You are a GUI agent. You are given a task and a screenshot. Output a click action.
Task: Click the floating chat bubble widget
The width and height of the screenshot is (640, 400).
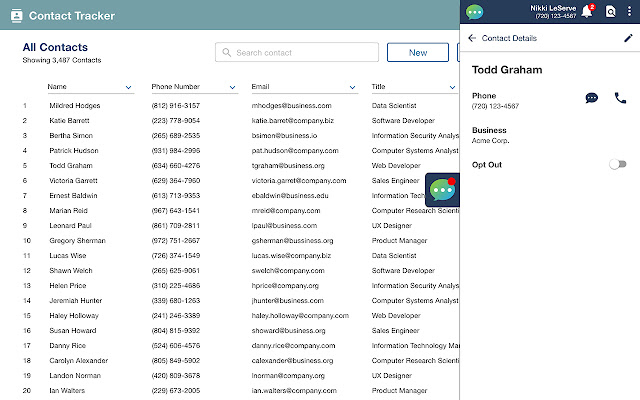click(x=443, y=190)
